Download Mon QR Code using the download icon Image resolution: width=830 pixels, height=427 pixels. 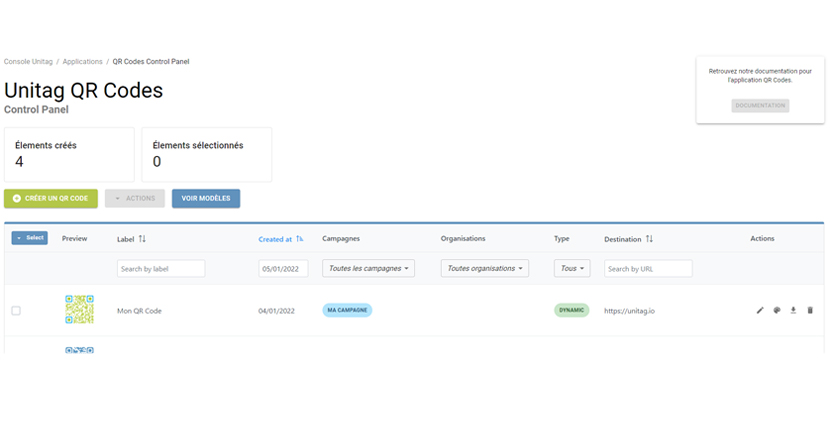(793, 311)
